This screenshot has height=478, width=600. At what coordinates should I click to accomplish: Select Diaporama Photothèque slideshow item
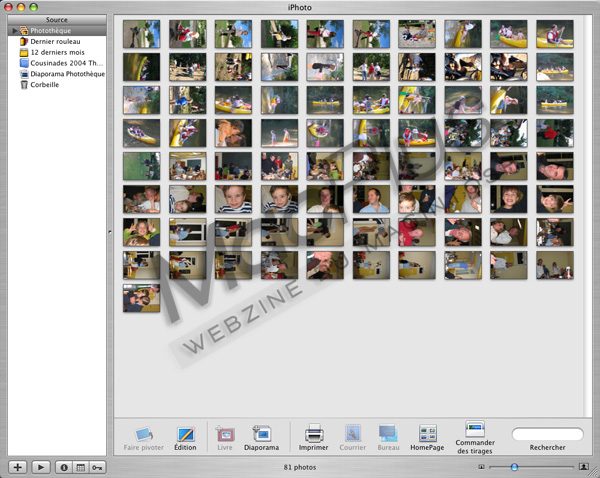tap(57, 74)
